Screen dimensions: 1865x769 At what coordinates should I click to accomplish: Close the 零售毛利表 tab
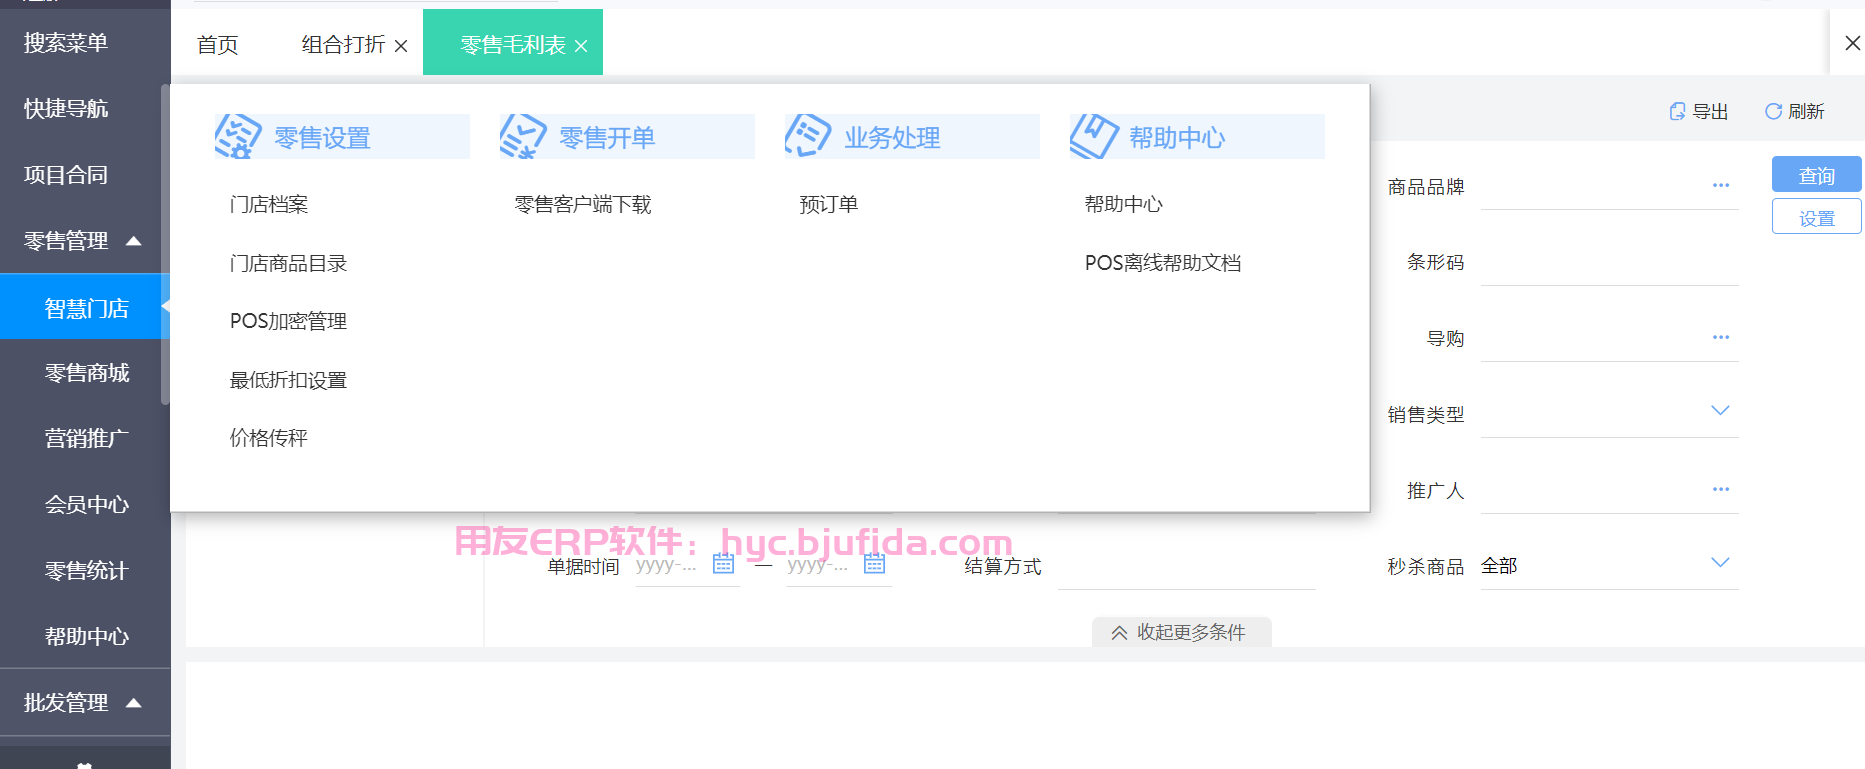click(581, 46)
